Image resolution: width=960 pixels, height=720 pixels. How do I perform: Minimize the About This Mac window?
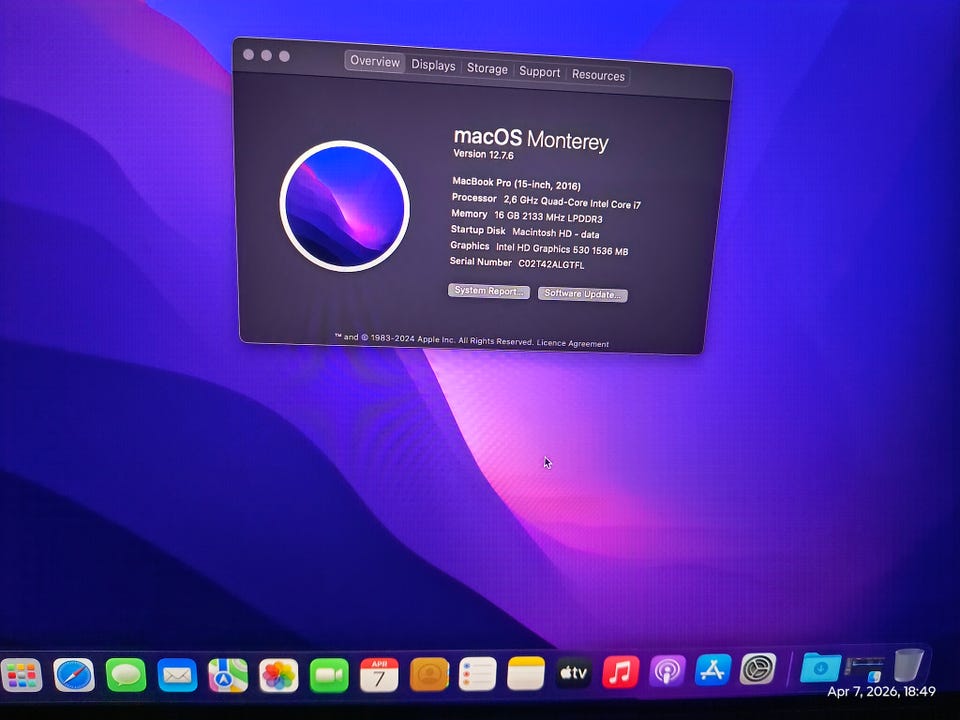[x=266, y=56]
